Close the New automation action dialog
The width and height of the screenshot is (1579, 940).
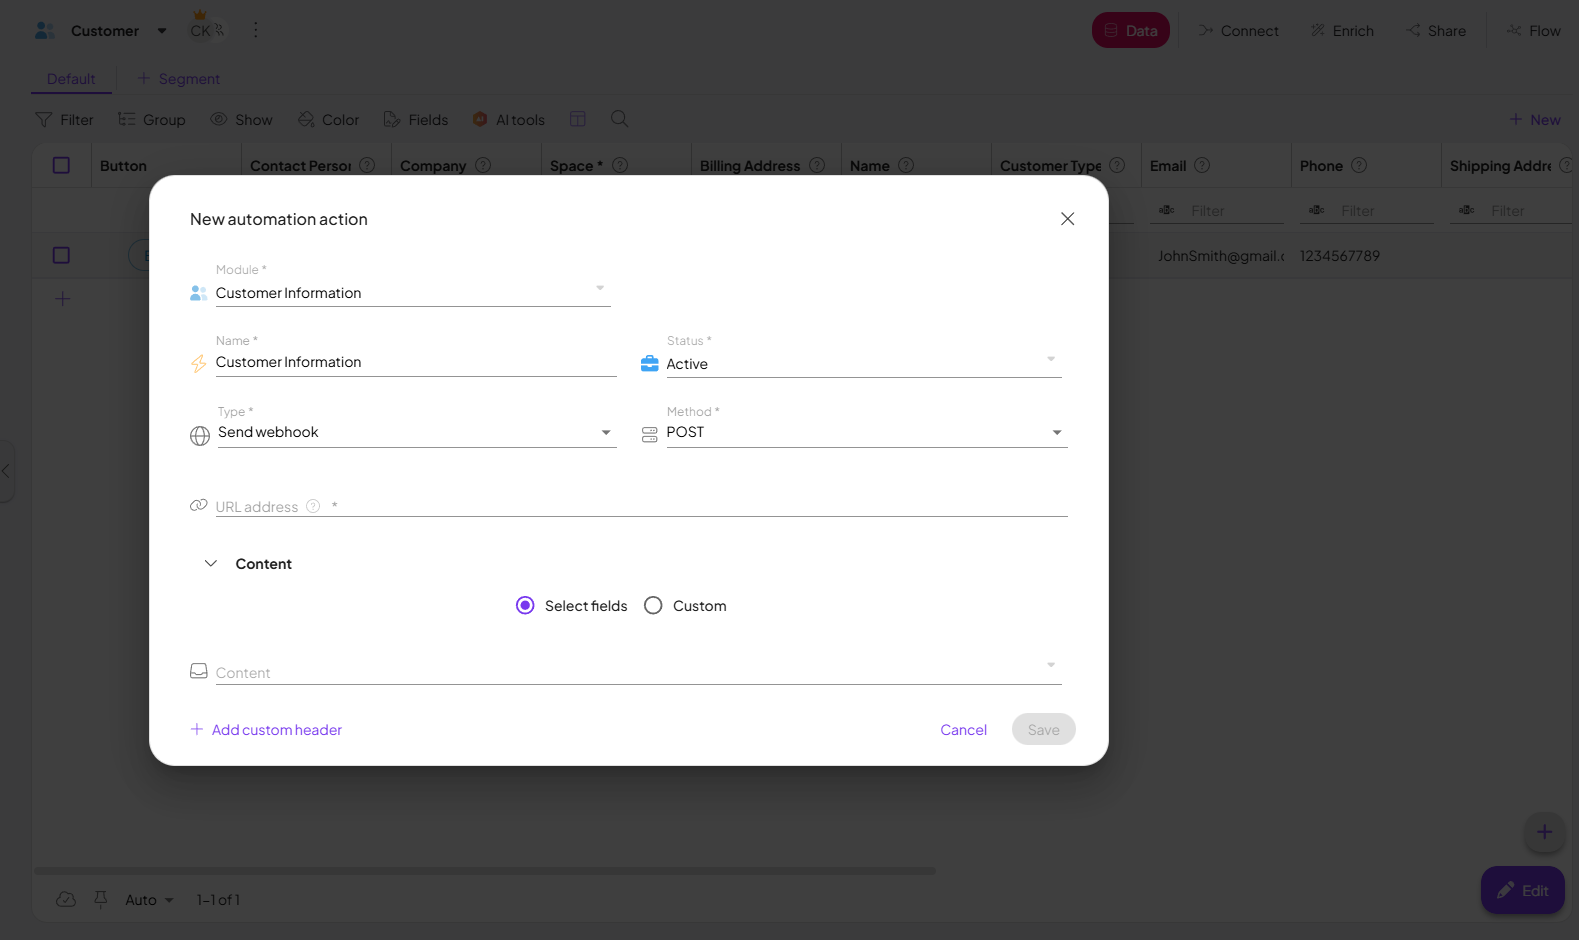pos(1067,219)
